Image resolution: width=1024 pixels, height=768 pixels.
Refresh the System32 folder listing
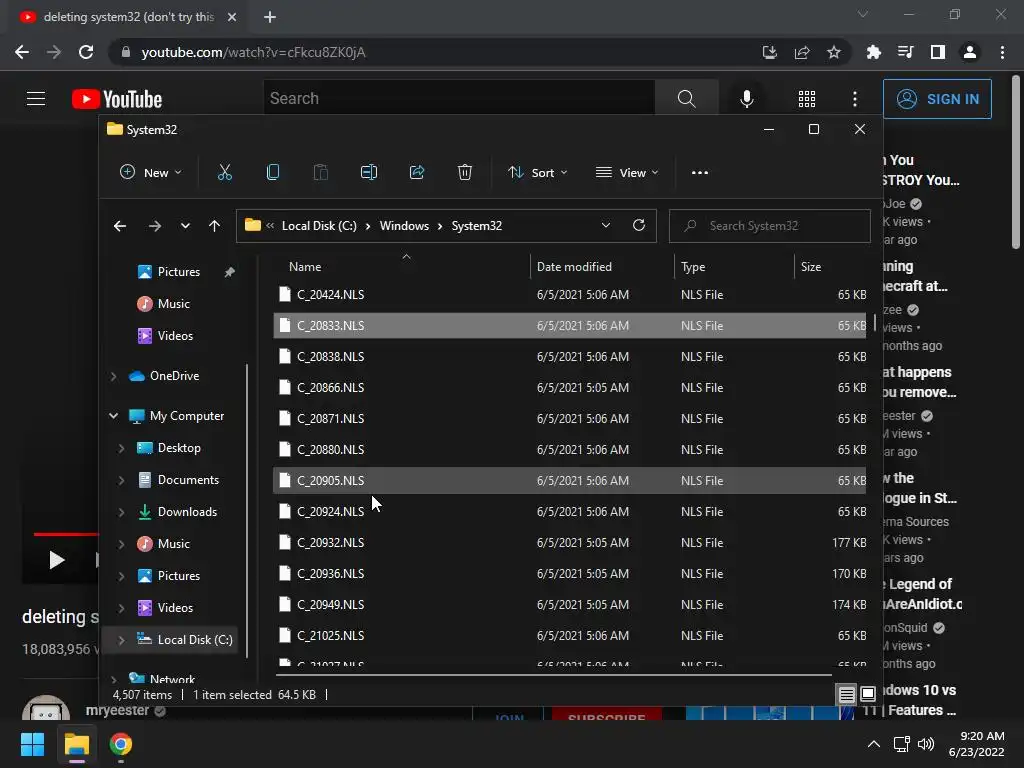639,225
